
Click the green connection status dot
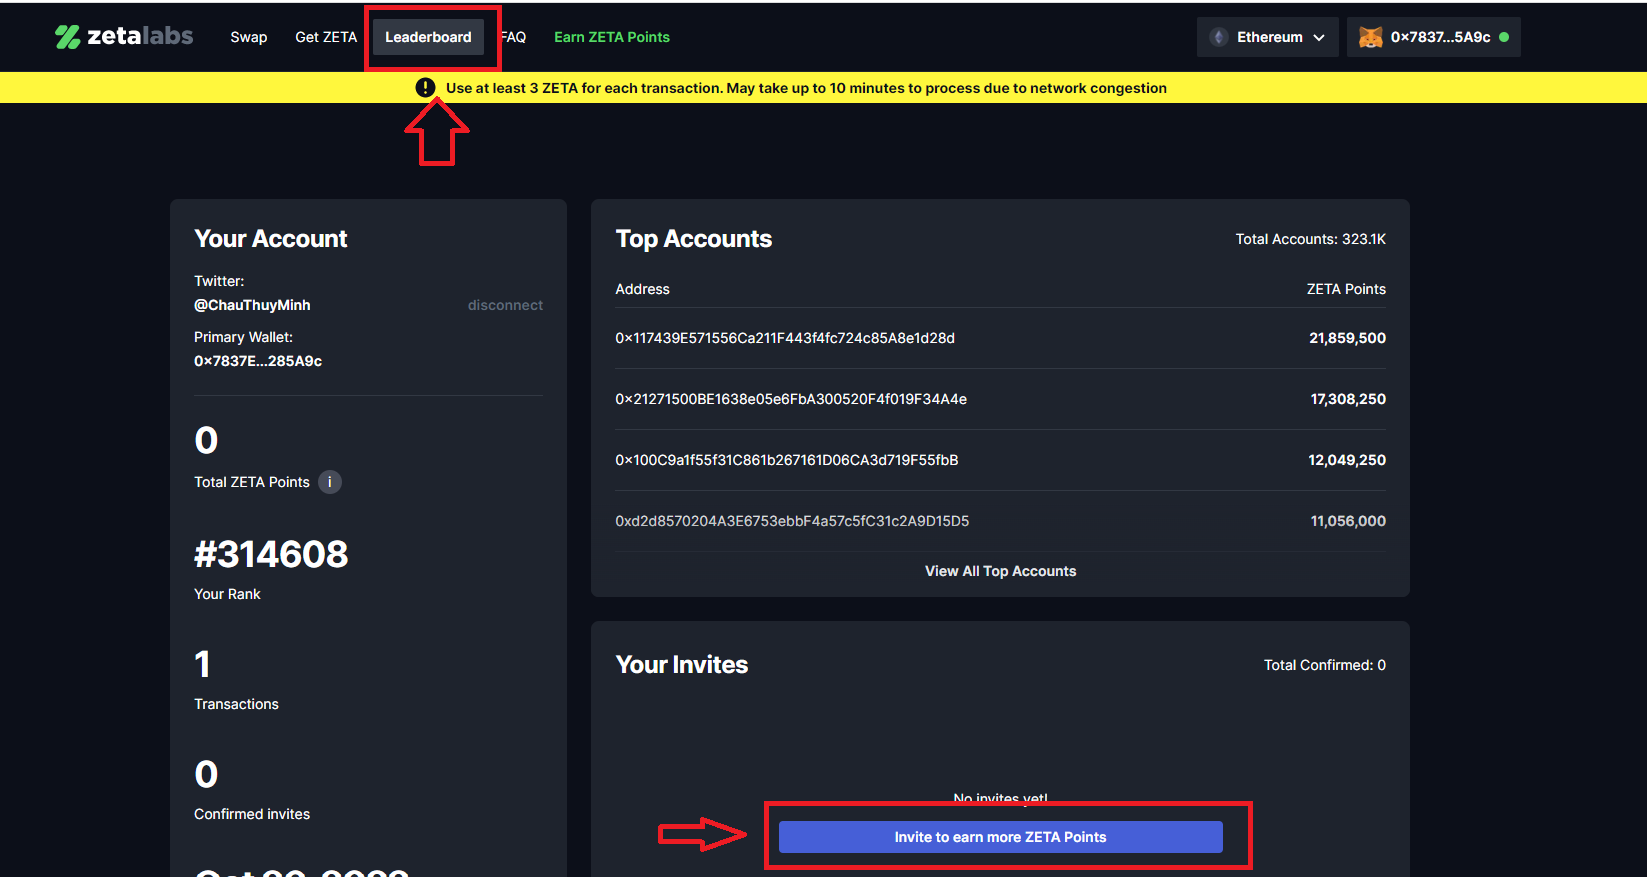click(1504, 37)
